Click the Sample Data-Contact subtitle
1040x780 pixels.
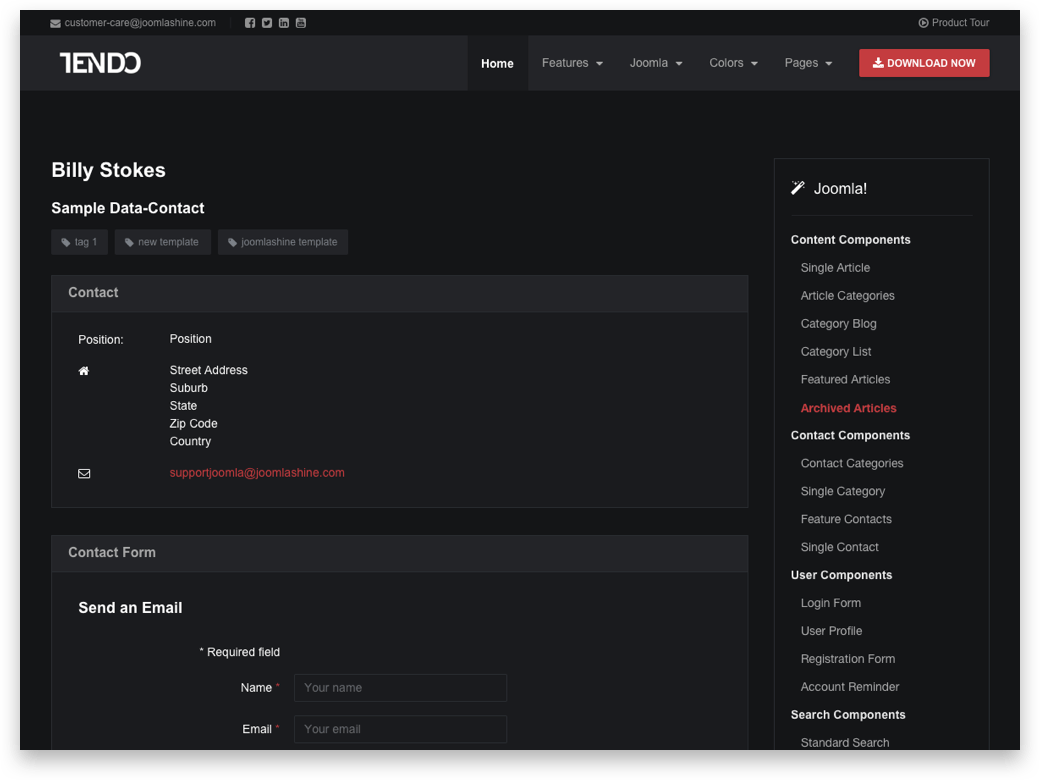pyautogui.click(x=128, y=208)
